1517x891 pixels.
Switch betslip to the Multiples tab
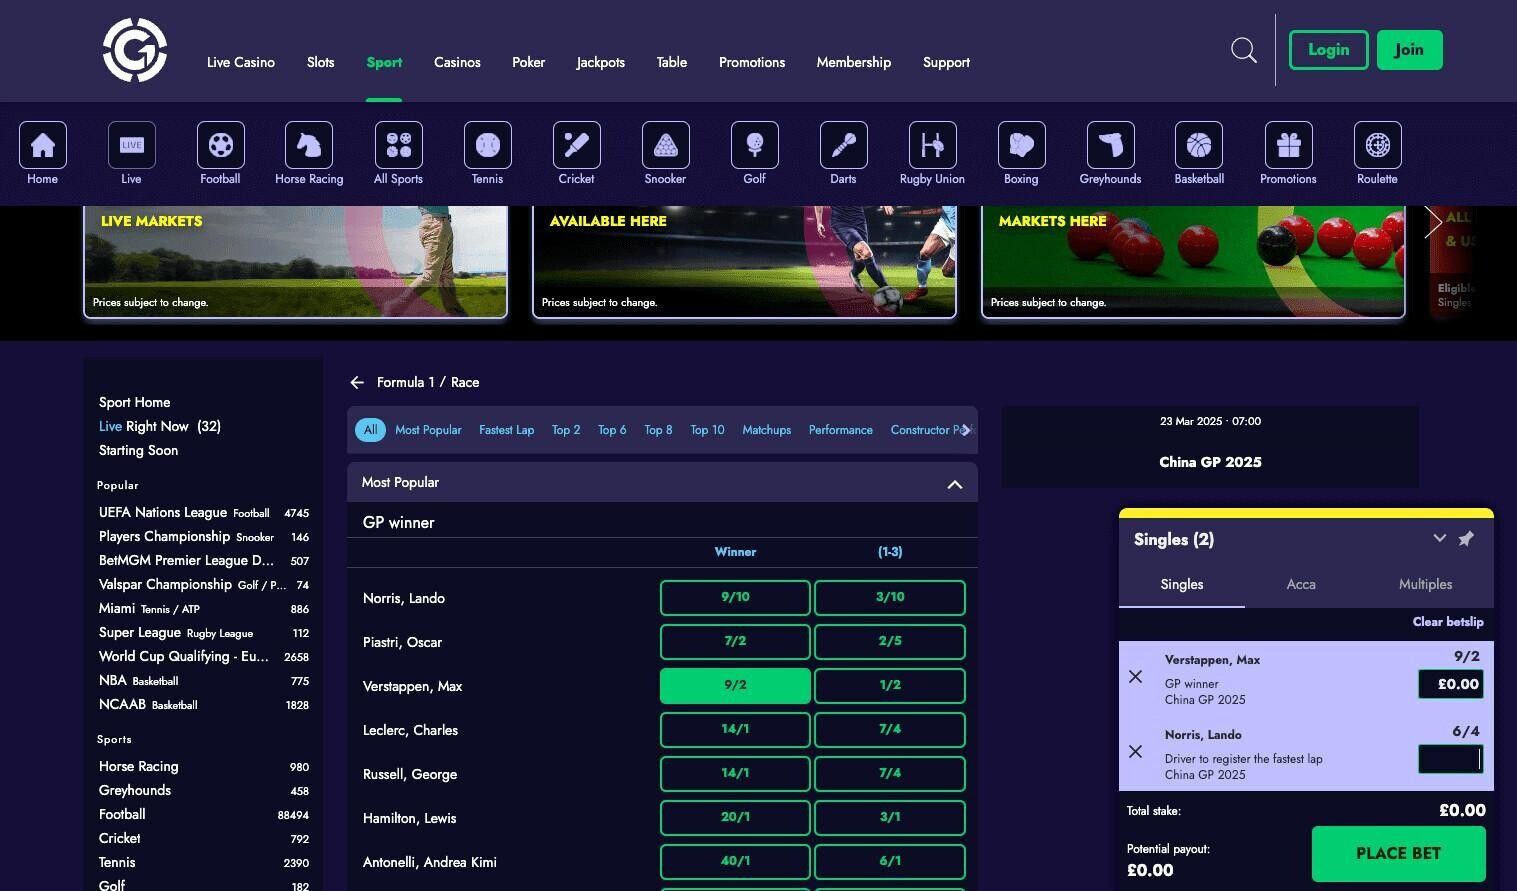pyautogui.click(x=1426, y=584)
